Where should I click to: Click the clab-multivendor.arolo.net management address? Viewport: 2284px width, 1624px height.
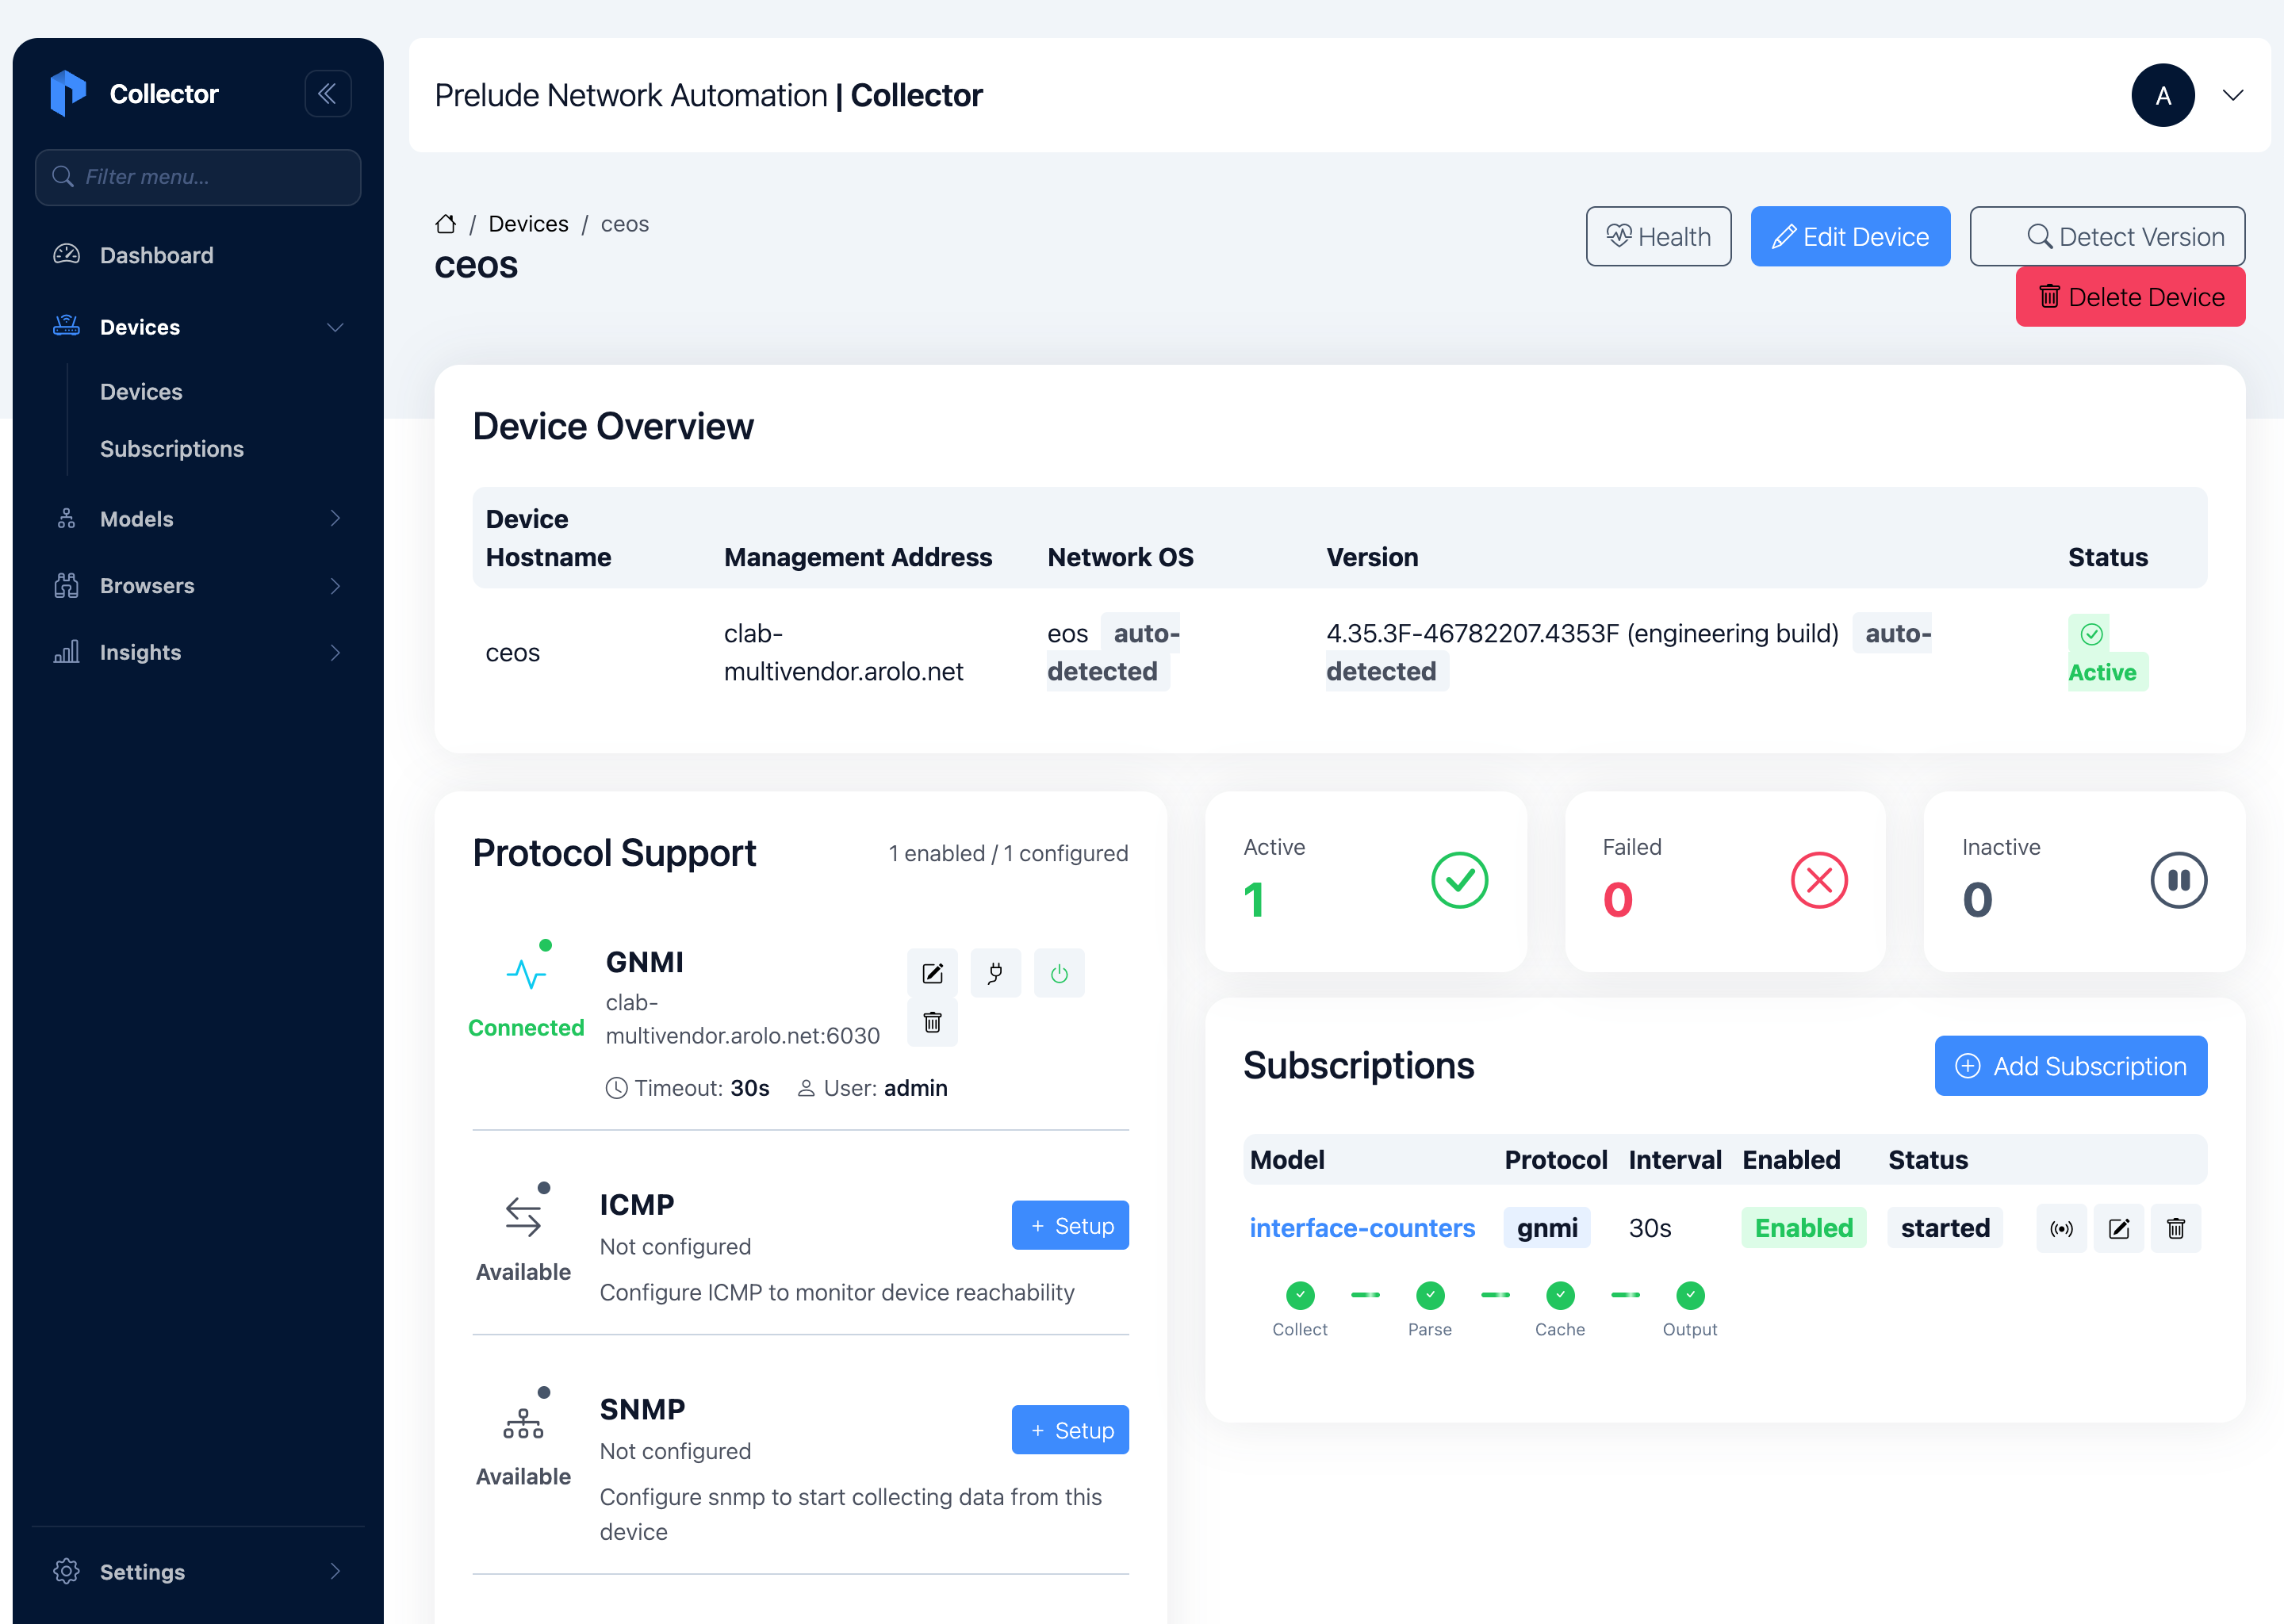843,652
